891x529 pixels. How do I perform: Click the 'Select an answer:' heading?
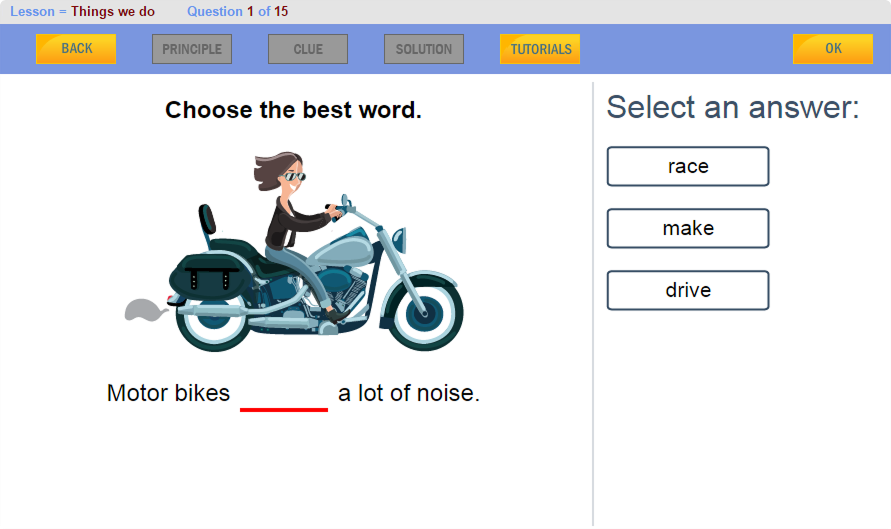733,107
